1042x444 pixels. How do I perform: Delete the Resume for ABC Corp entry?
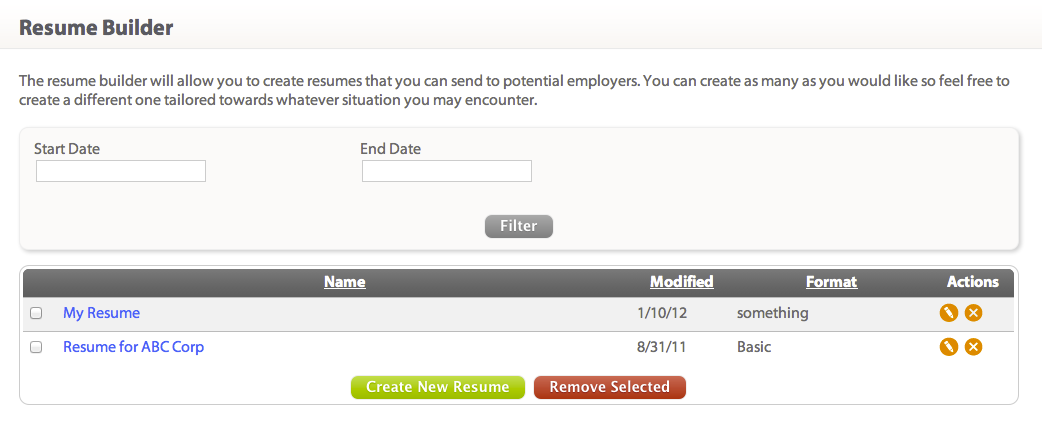[973, 347]
